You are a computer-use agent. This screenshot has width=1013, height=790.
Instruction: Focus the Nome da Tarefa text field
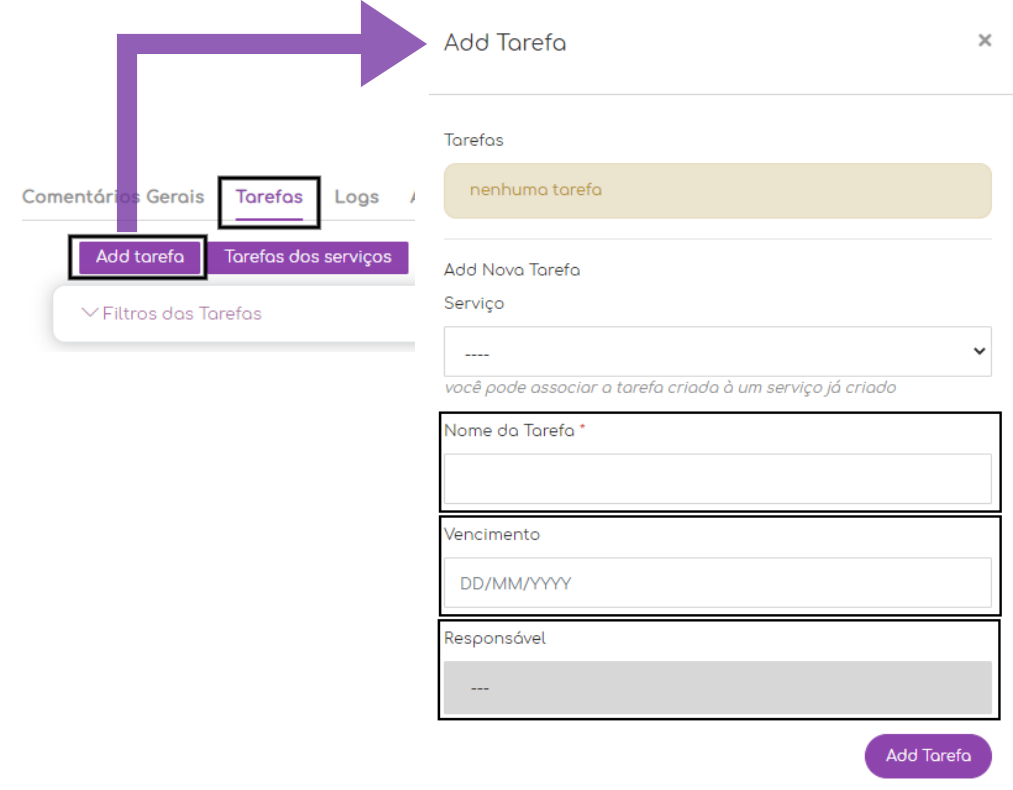tap(717, 479)
